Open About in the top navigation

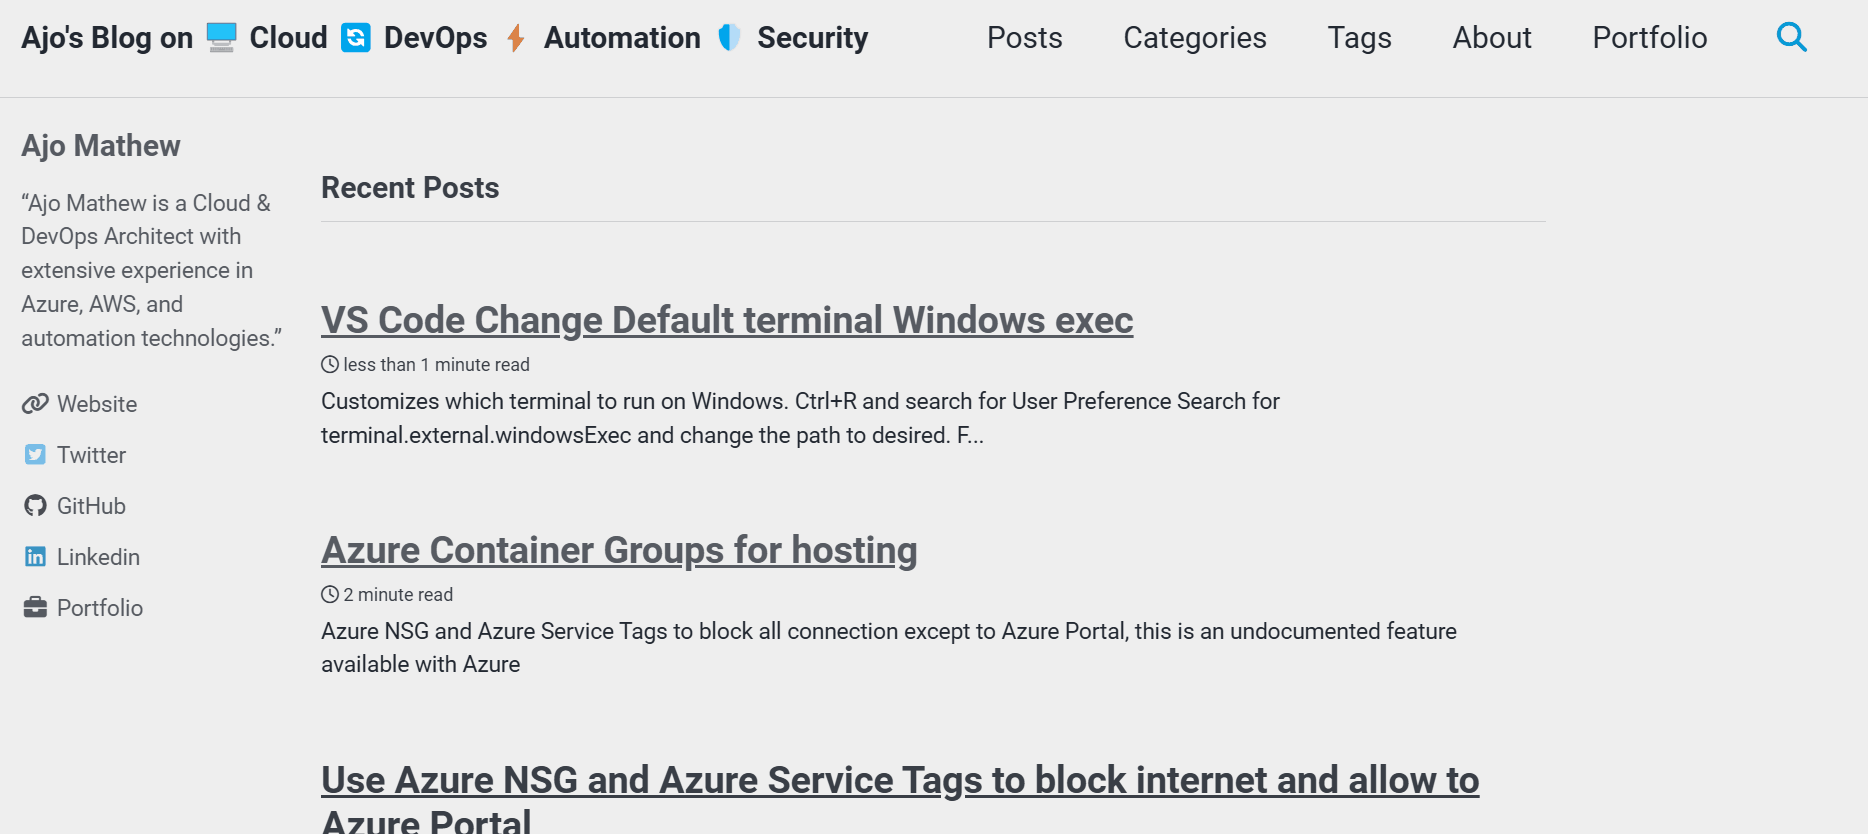[x=1492, y=38]
